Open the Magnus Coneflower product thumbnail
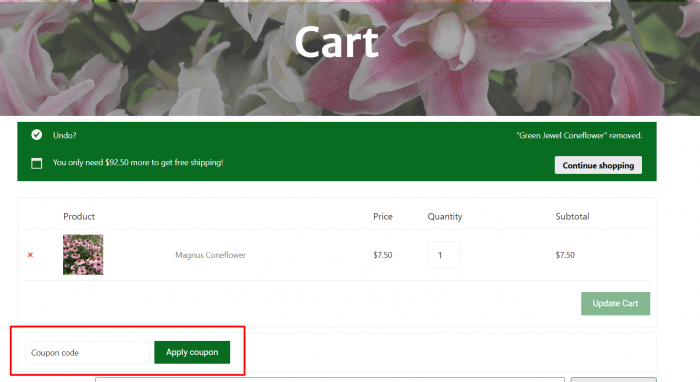Screen dimensions: 700x382 click(x=83, y=255)
